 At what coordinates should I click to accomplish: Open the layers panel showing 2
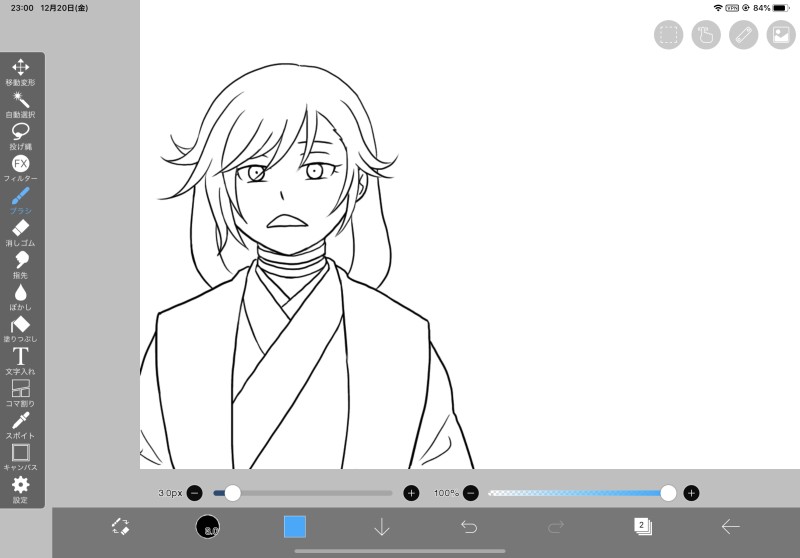coord(643,526)
